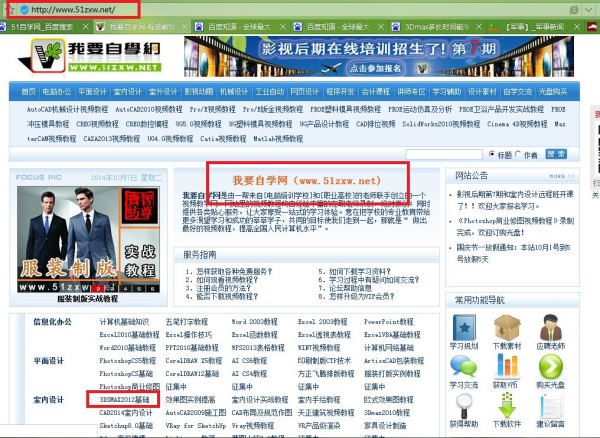Screen dimensions: 600x438
Task: Click the 购买光盘 green arrow icon
Action: click(x=551, y=366)
